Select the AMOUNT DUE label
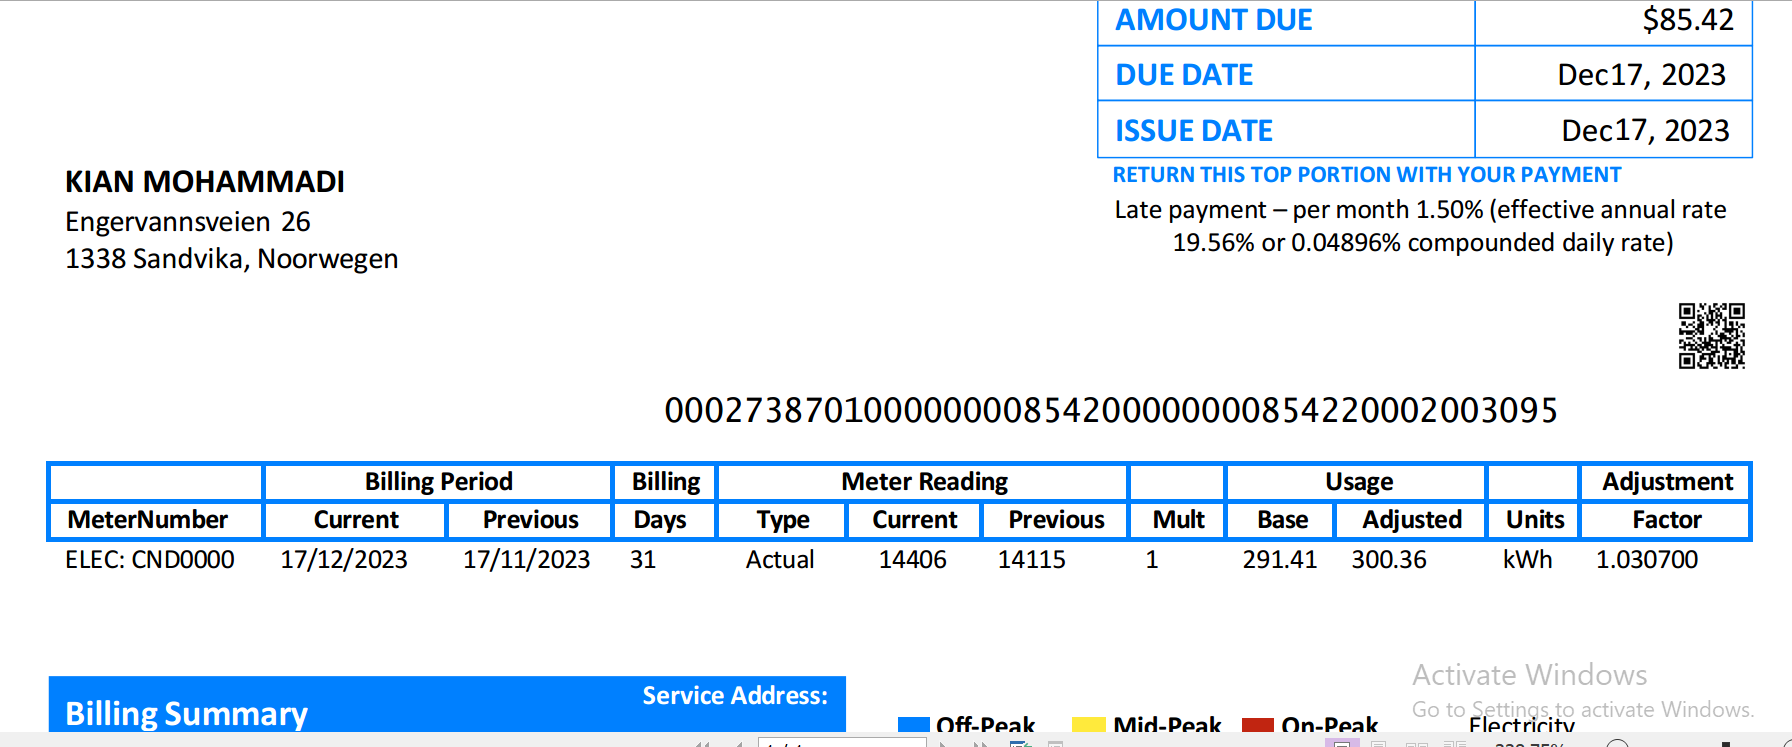1792x747 pixels. point(1214,20)
